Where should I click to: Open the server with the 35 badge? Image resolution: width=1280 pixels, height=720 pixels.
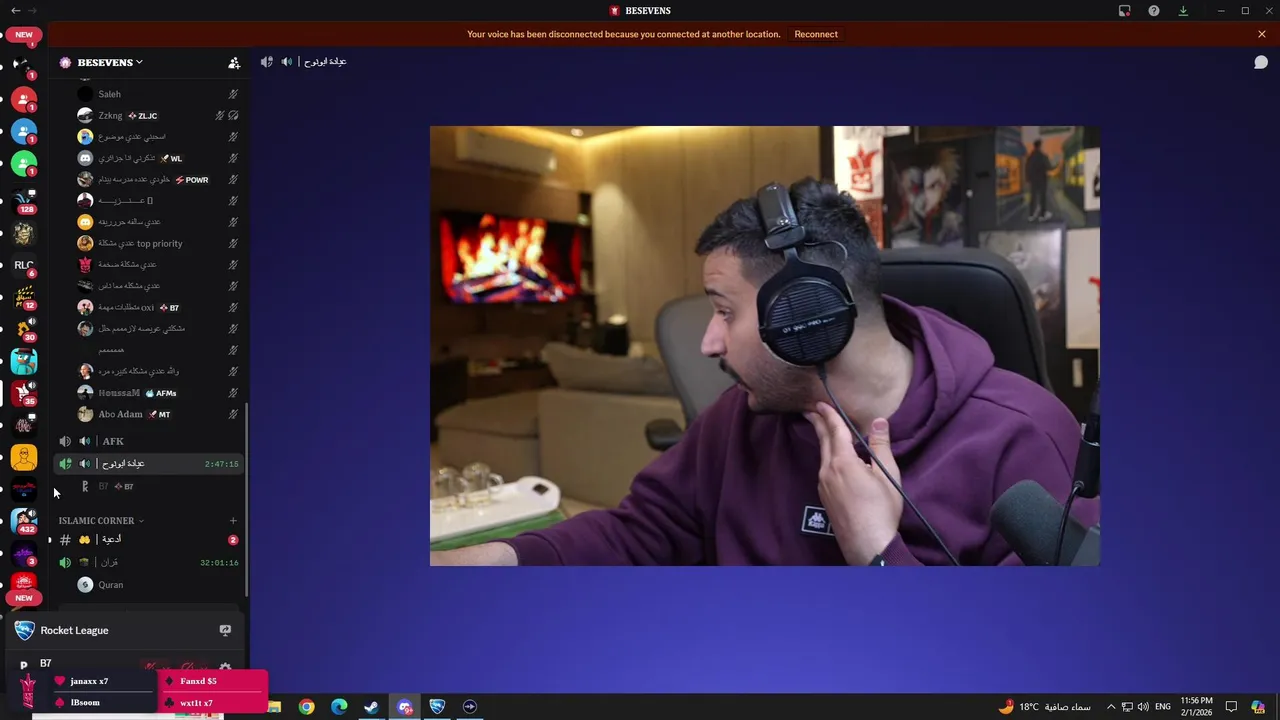coord(24,393)
